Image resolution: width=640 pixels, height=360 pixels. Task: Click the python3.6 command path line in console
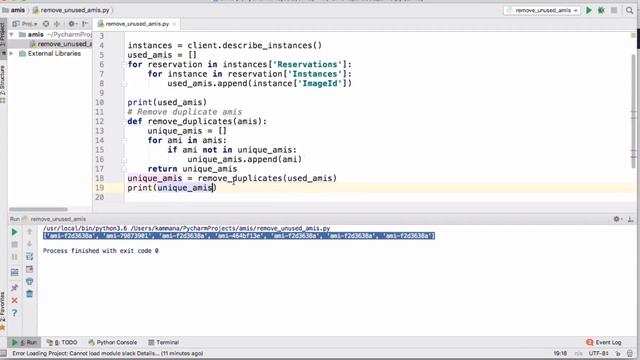pos(187,229)
